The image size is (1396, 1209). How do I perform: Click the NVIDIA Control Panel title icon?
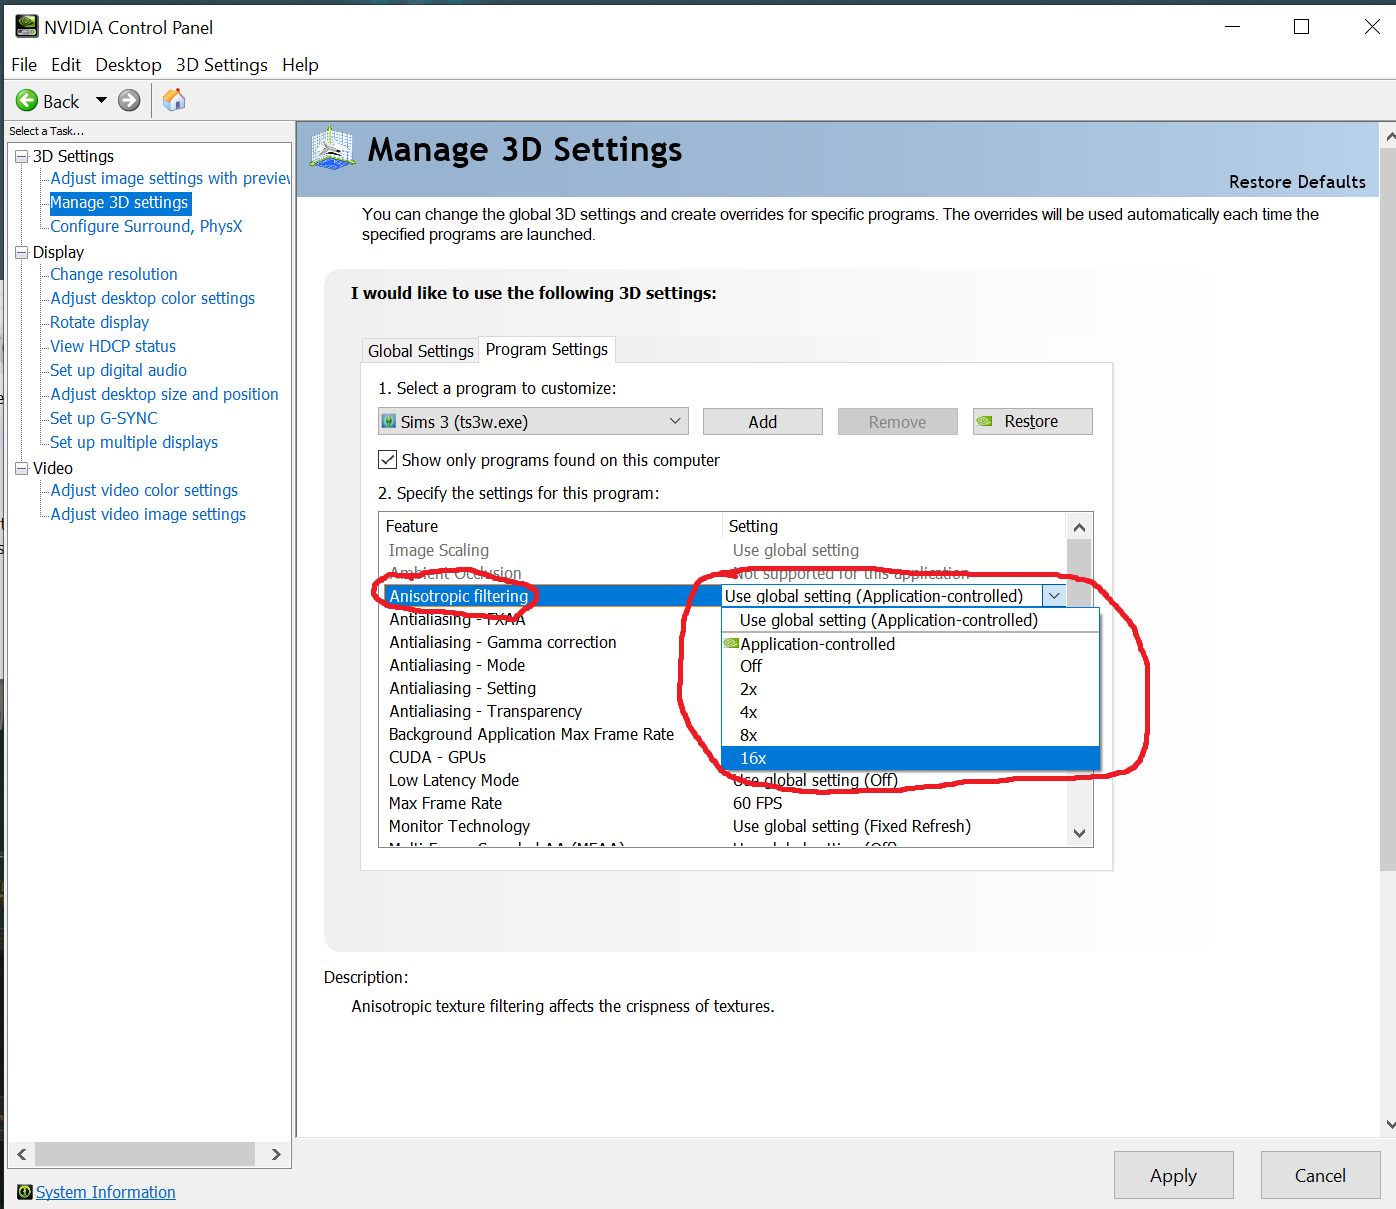click(x=26, y=27)
